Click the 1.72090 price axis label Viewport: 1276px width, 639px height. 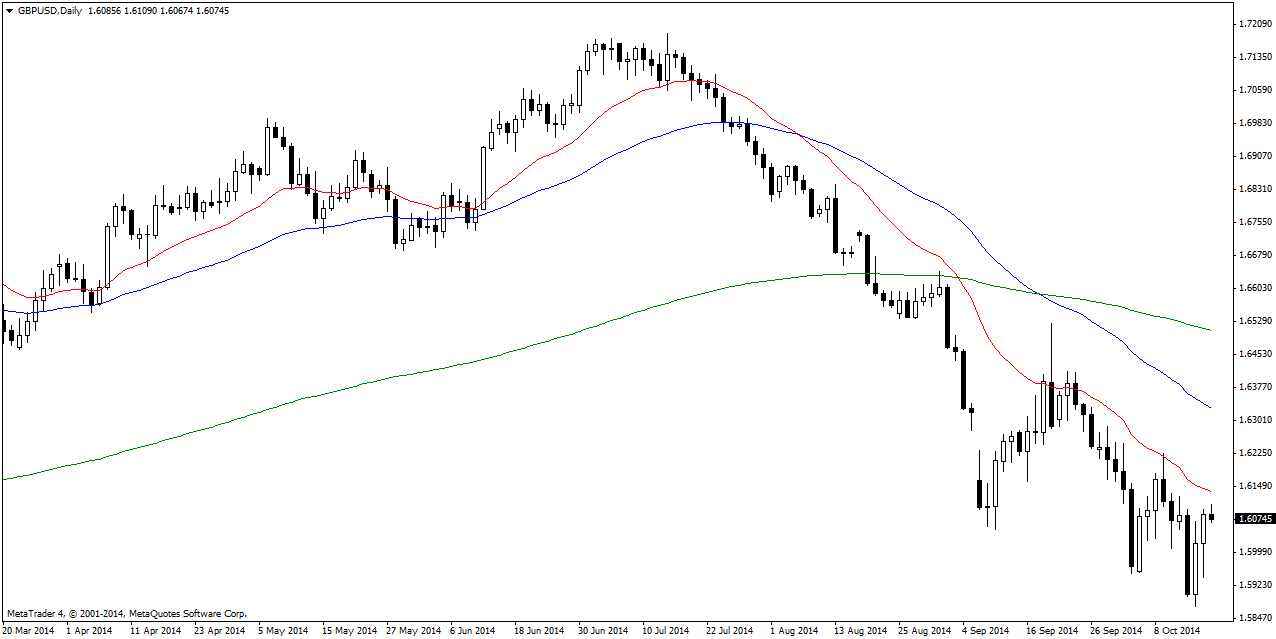point(1254,23)
